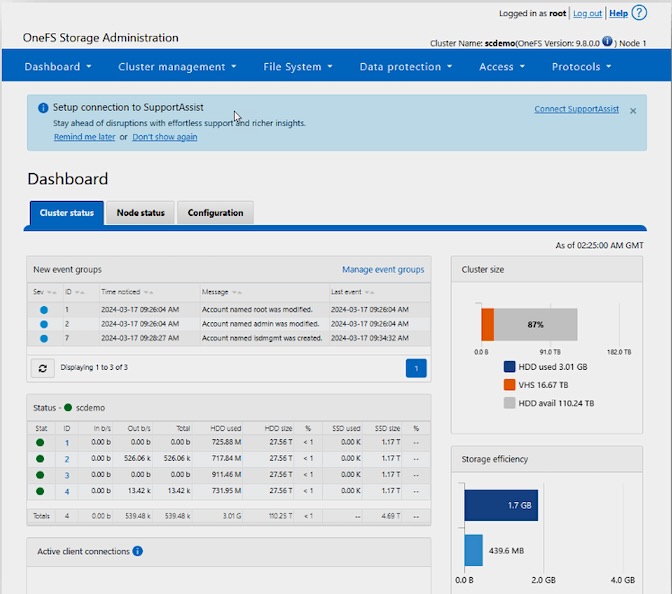Click green status dot for node 2
The width and height of the screenshot is (672, 594).
(40, 459)
